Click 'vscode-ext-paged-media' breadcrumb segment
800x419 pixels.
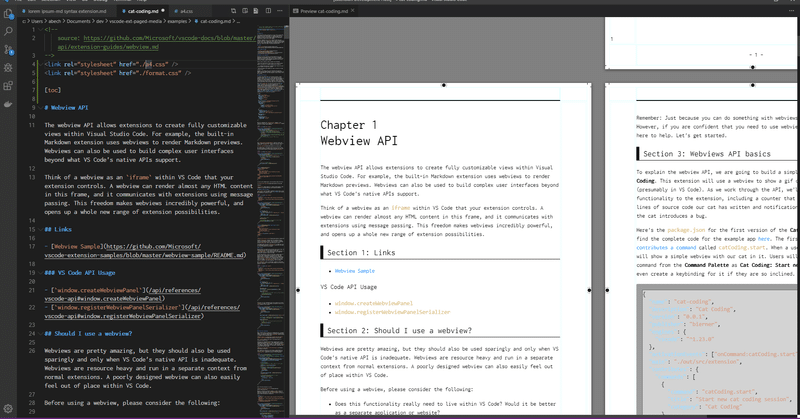coord(135,21)
